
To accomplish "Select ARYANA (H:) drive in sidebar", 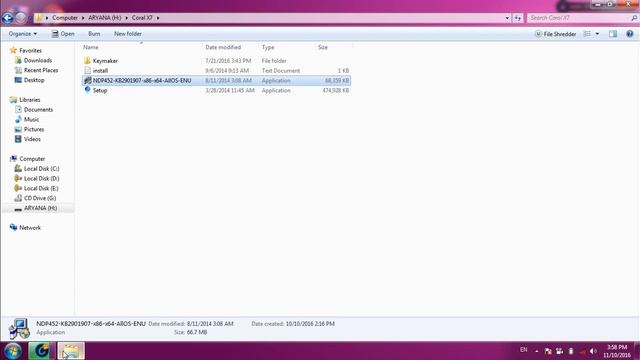I will [x=40, y=208].
